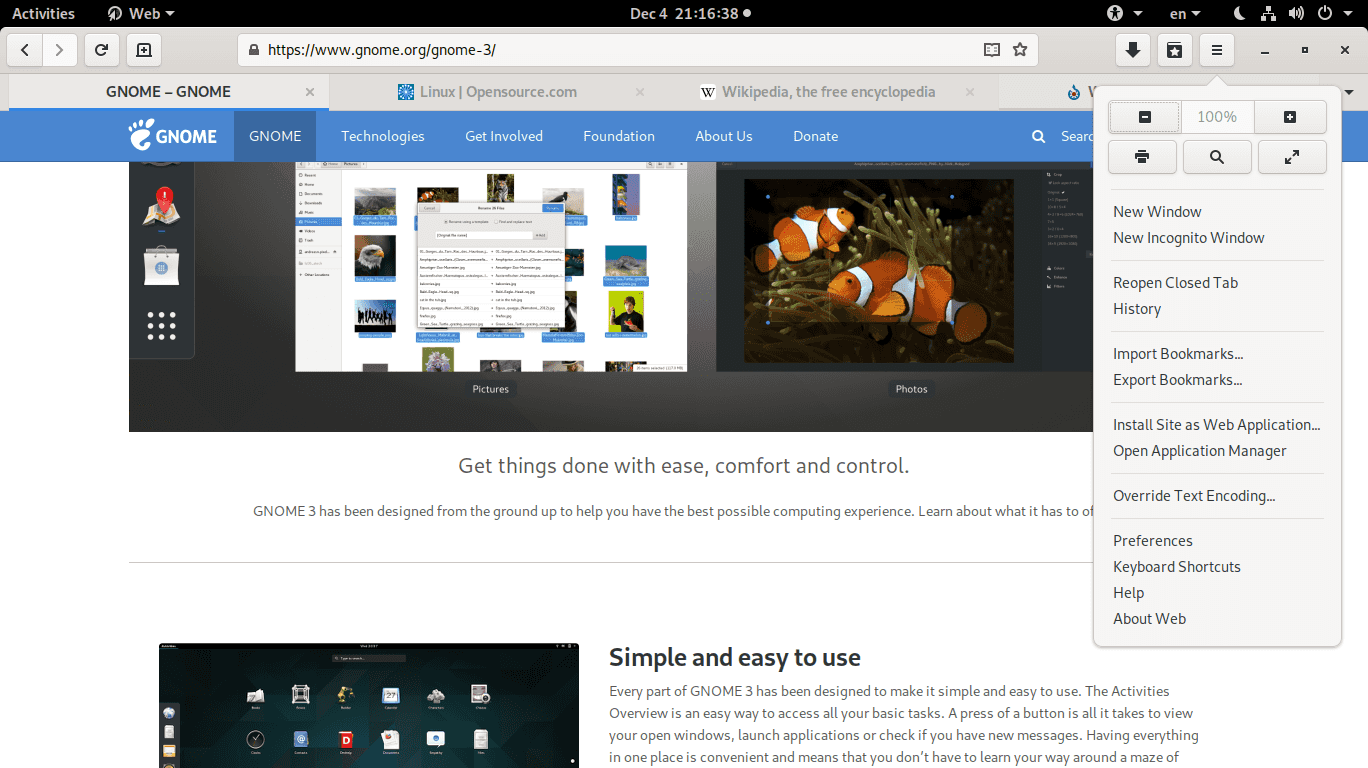Viewport: 1368px width, 768px height.
Task: Toggle reader mode in the address bar
Action: tap(991, 50)
